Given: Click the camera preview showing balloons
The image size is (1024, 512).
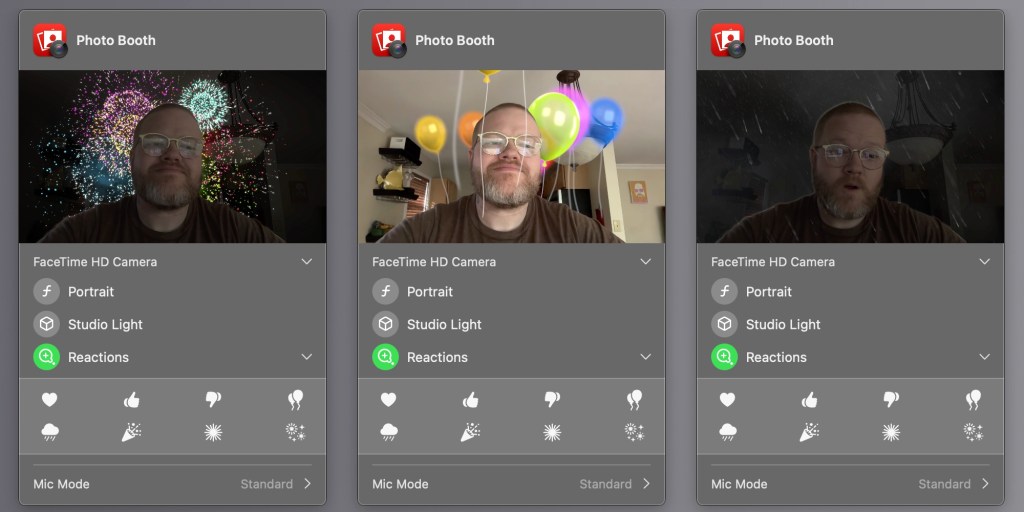Looking at the screenshot, I should coord(511,156).
